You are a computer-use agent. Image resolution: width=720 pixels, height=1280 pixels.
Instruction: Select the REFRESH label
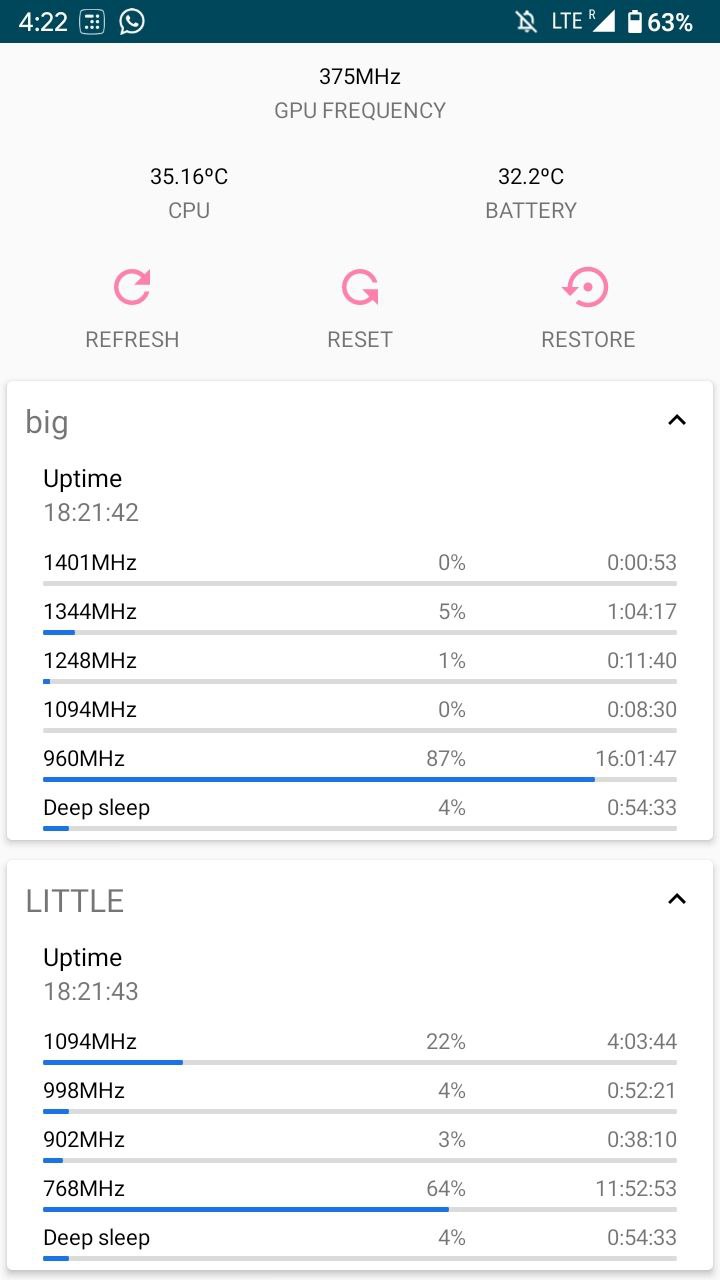(132, 340)
